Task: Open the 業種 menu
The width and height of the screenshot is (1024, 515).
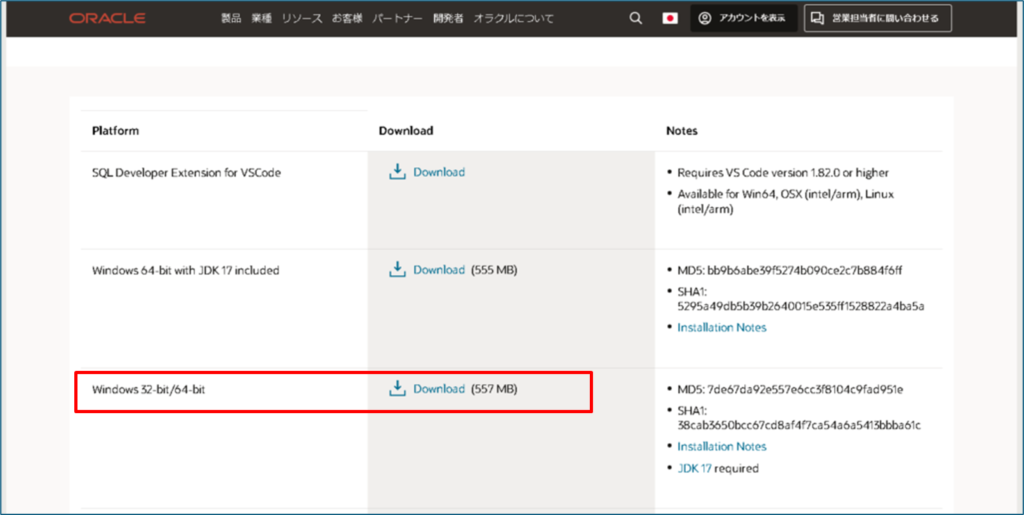Action: click(261, 18)
